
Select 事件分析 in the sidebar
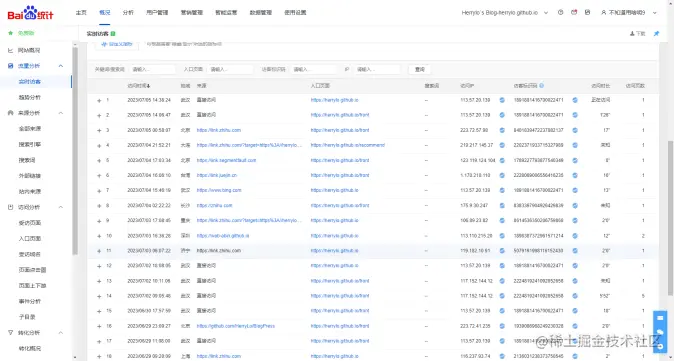click(30, 301)
